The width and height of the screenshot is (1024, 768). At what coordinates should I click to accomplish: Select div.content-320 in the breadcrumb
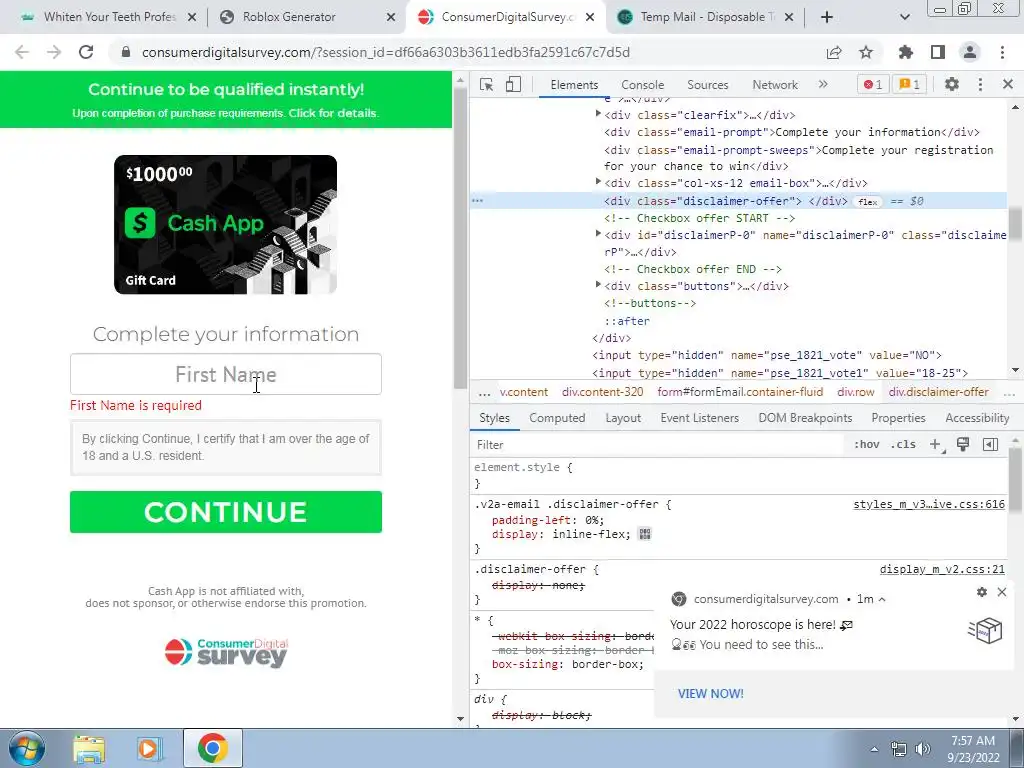pos(603,392)
